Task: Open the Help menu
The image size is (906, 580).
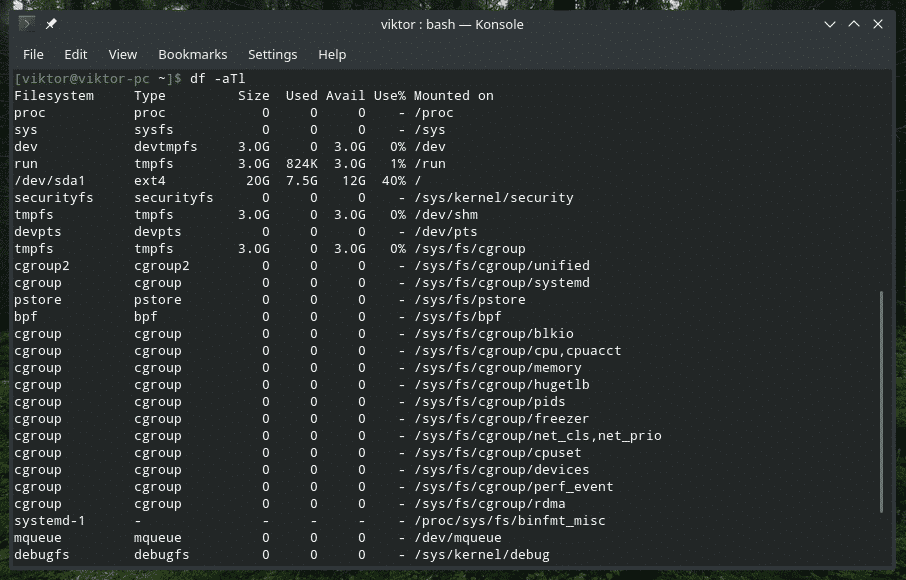Action: coord(332,54)
